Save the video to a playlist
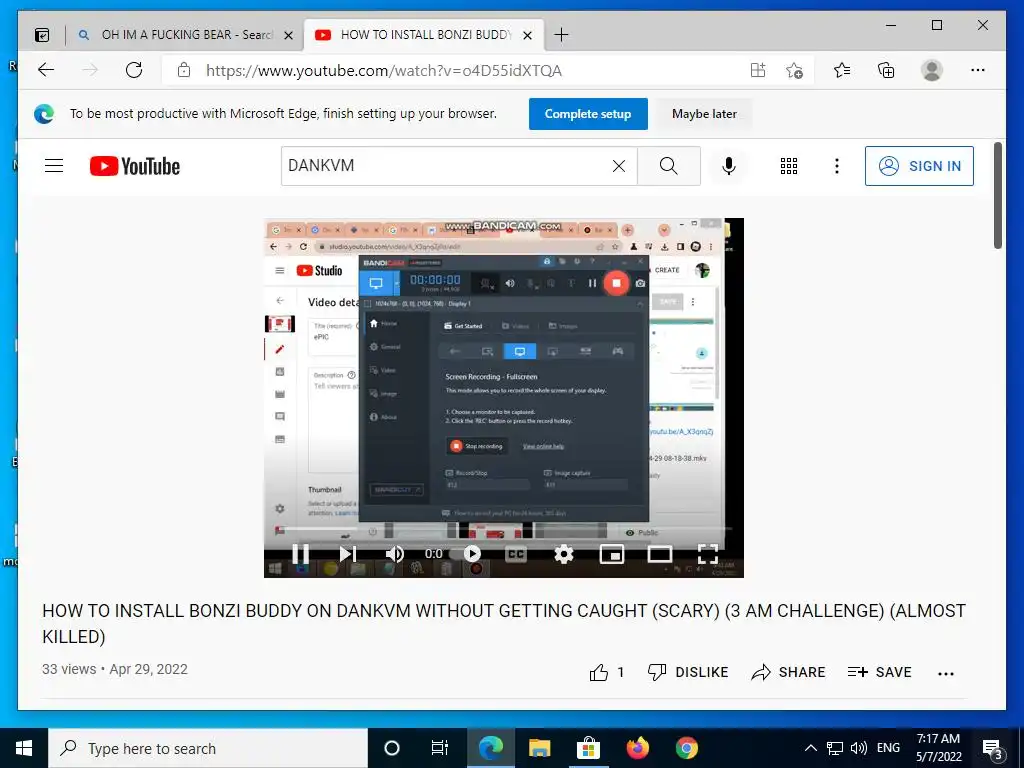The height and width of the screenshot is (768, 1024). [879, 672]
